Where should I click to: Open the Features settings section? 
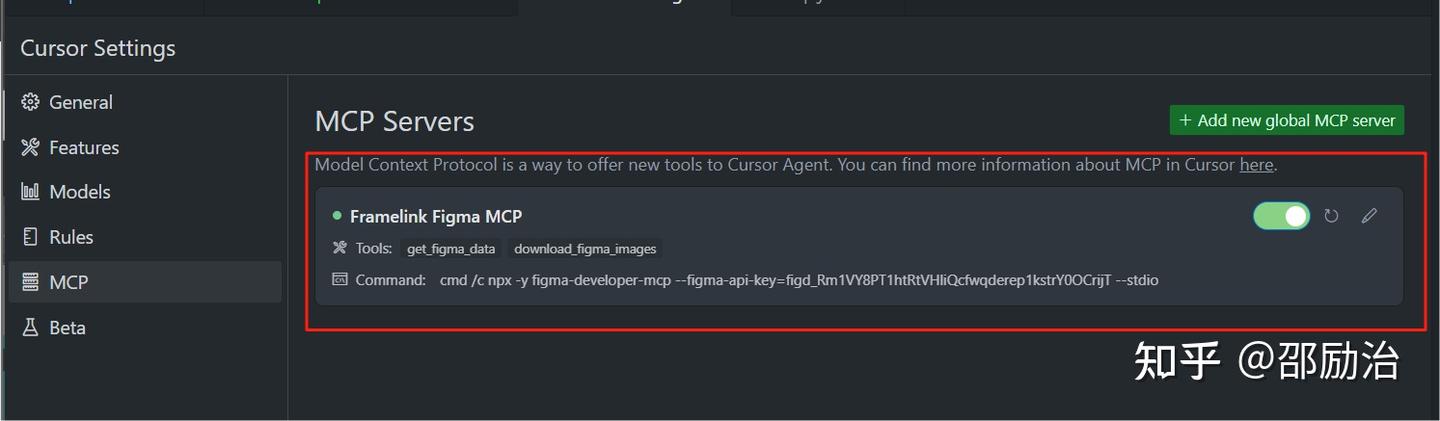coord(83,147)
